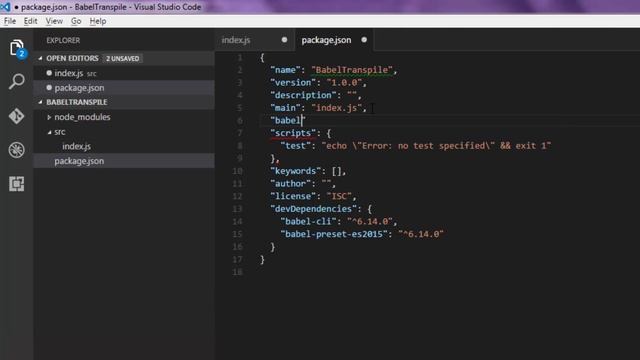Open the Explorer view in activity bar
This screenshot has width=640, height=360.
(17, 49)
